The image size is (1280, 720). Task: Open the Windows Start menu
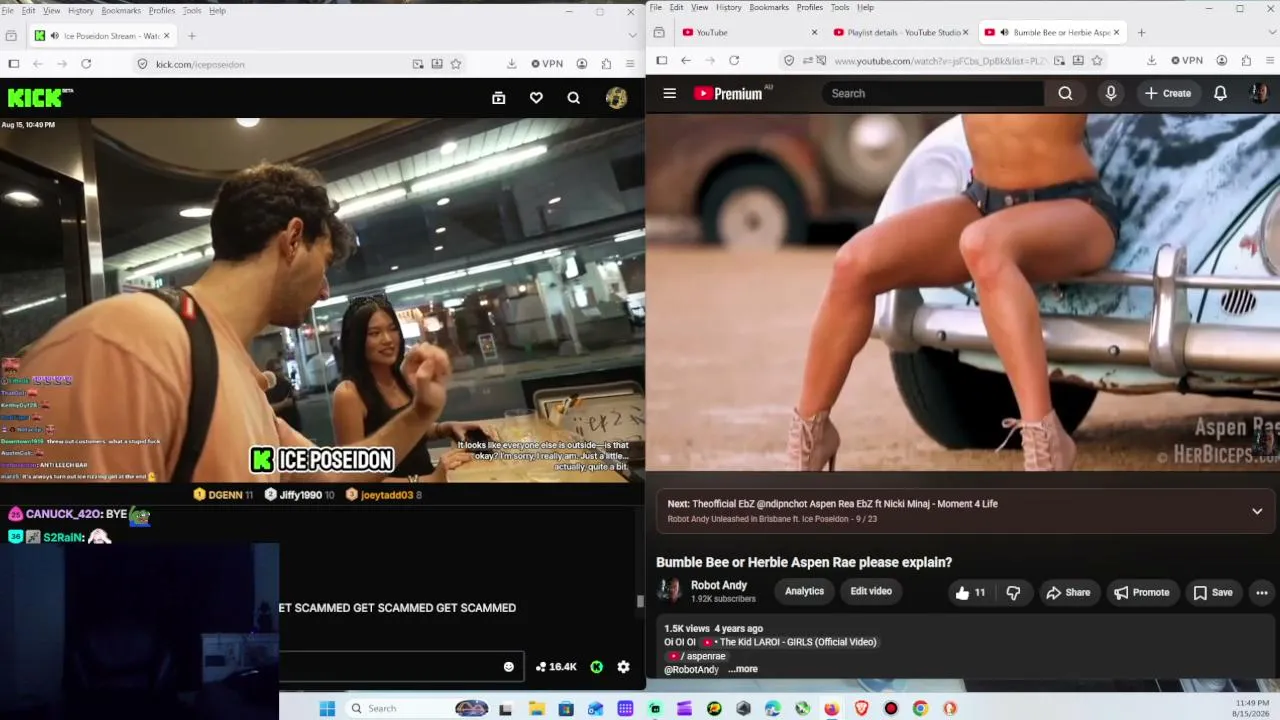pos(327,709)
